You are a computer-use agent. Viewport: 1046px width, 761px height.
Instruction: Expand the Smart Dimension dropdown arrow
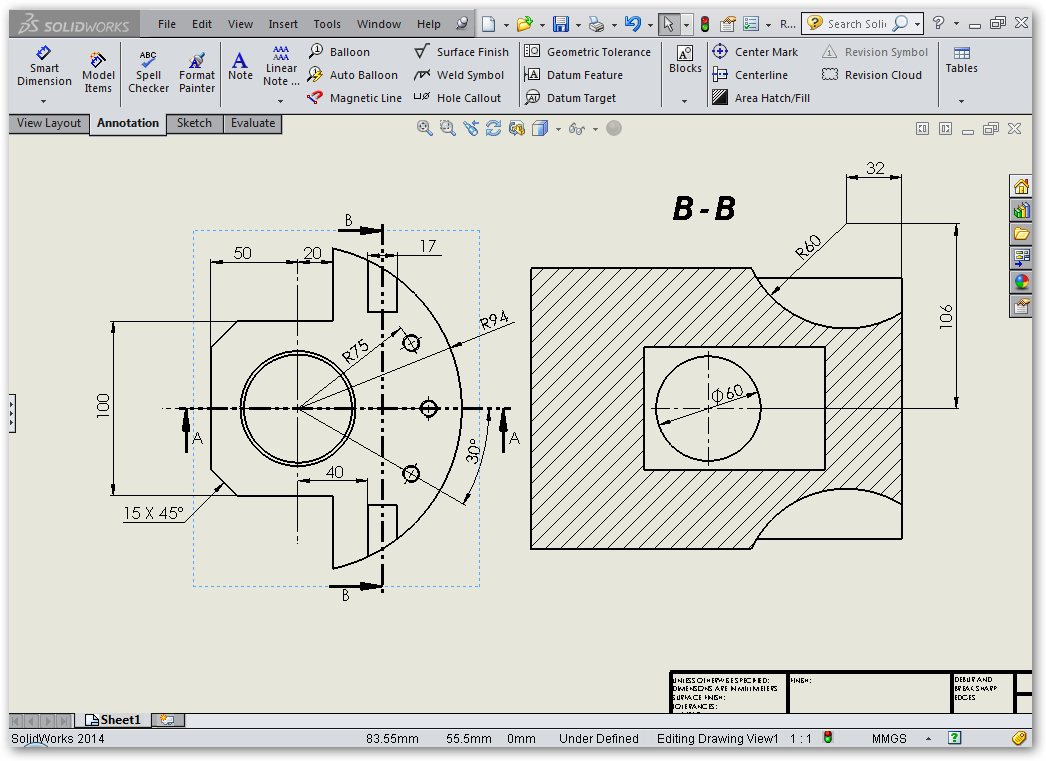43,101
